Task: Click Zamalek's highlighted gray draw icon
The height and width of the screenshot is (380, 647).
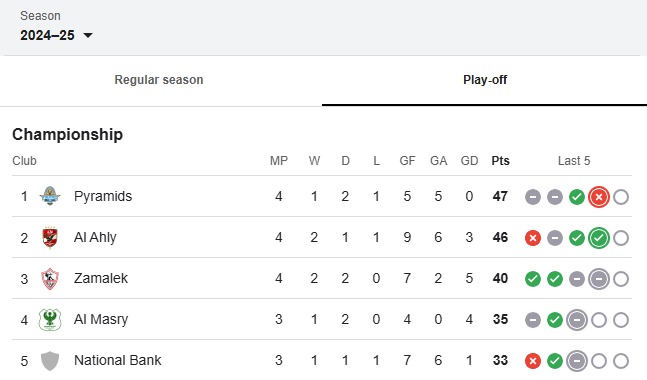Action: pos(599,279)
